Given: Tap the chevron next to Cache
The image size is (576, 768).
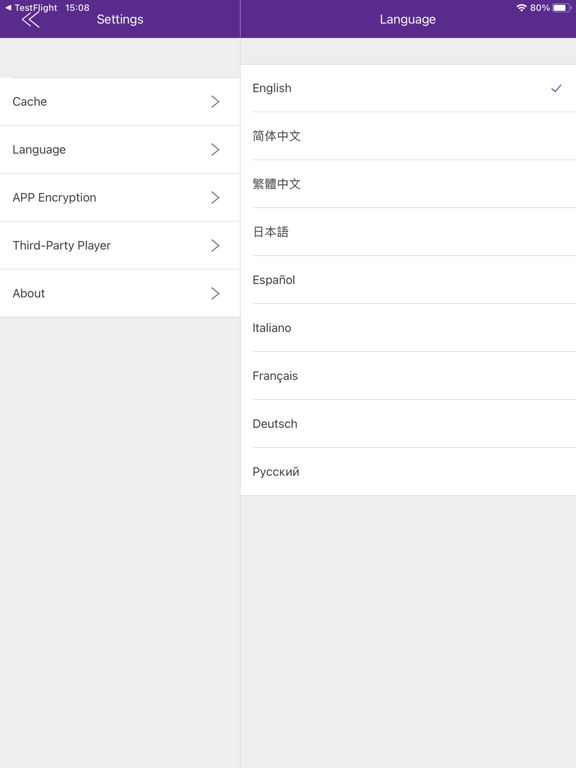Looking at the screenshot, I should pos(215,101).
